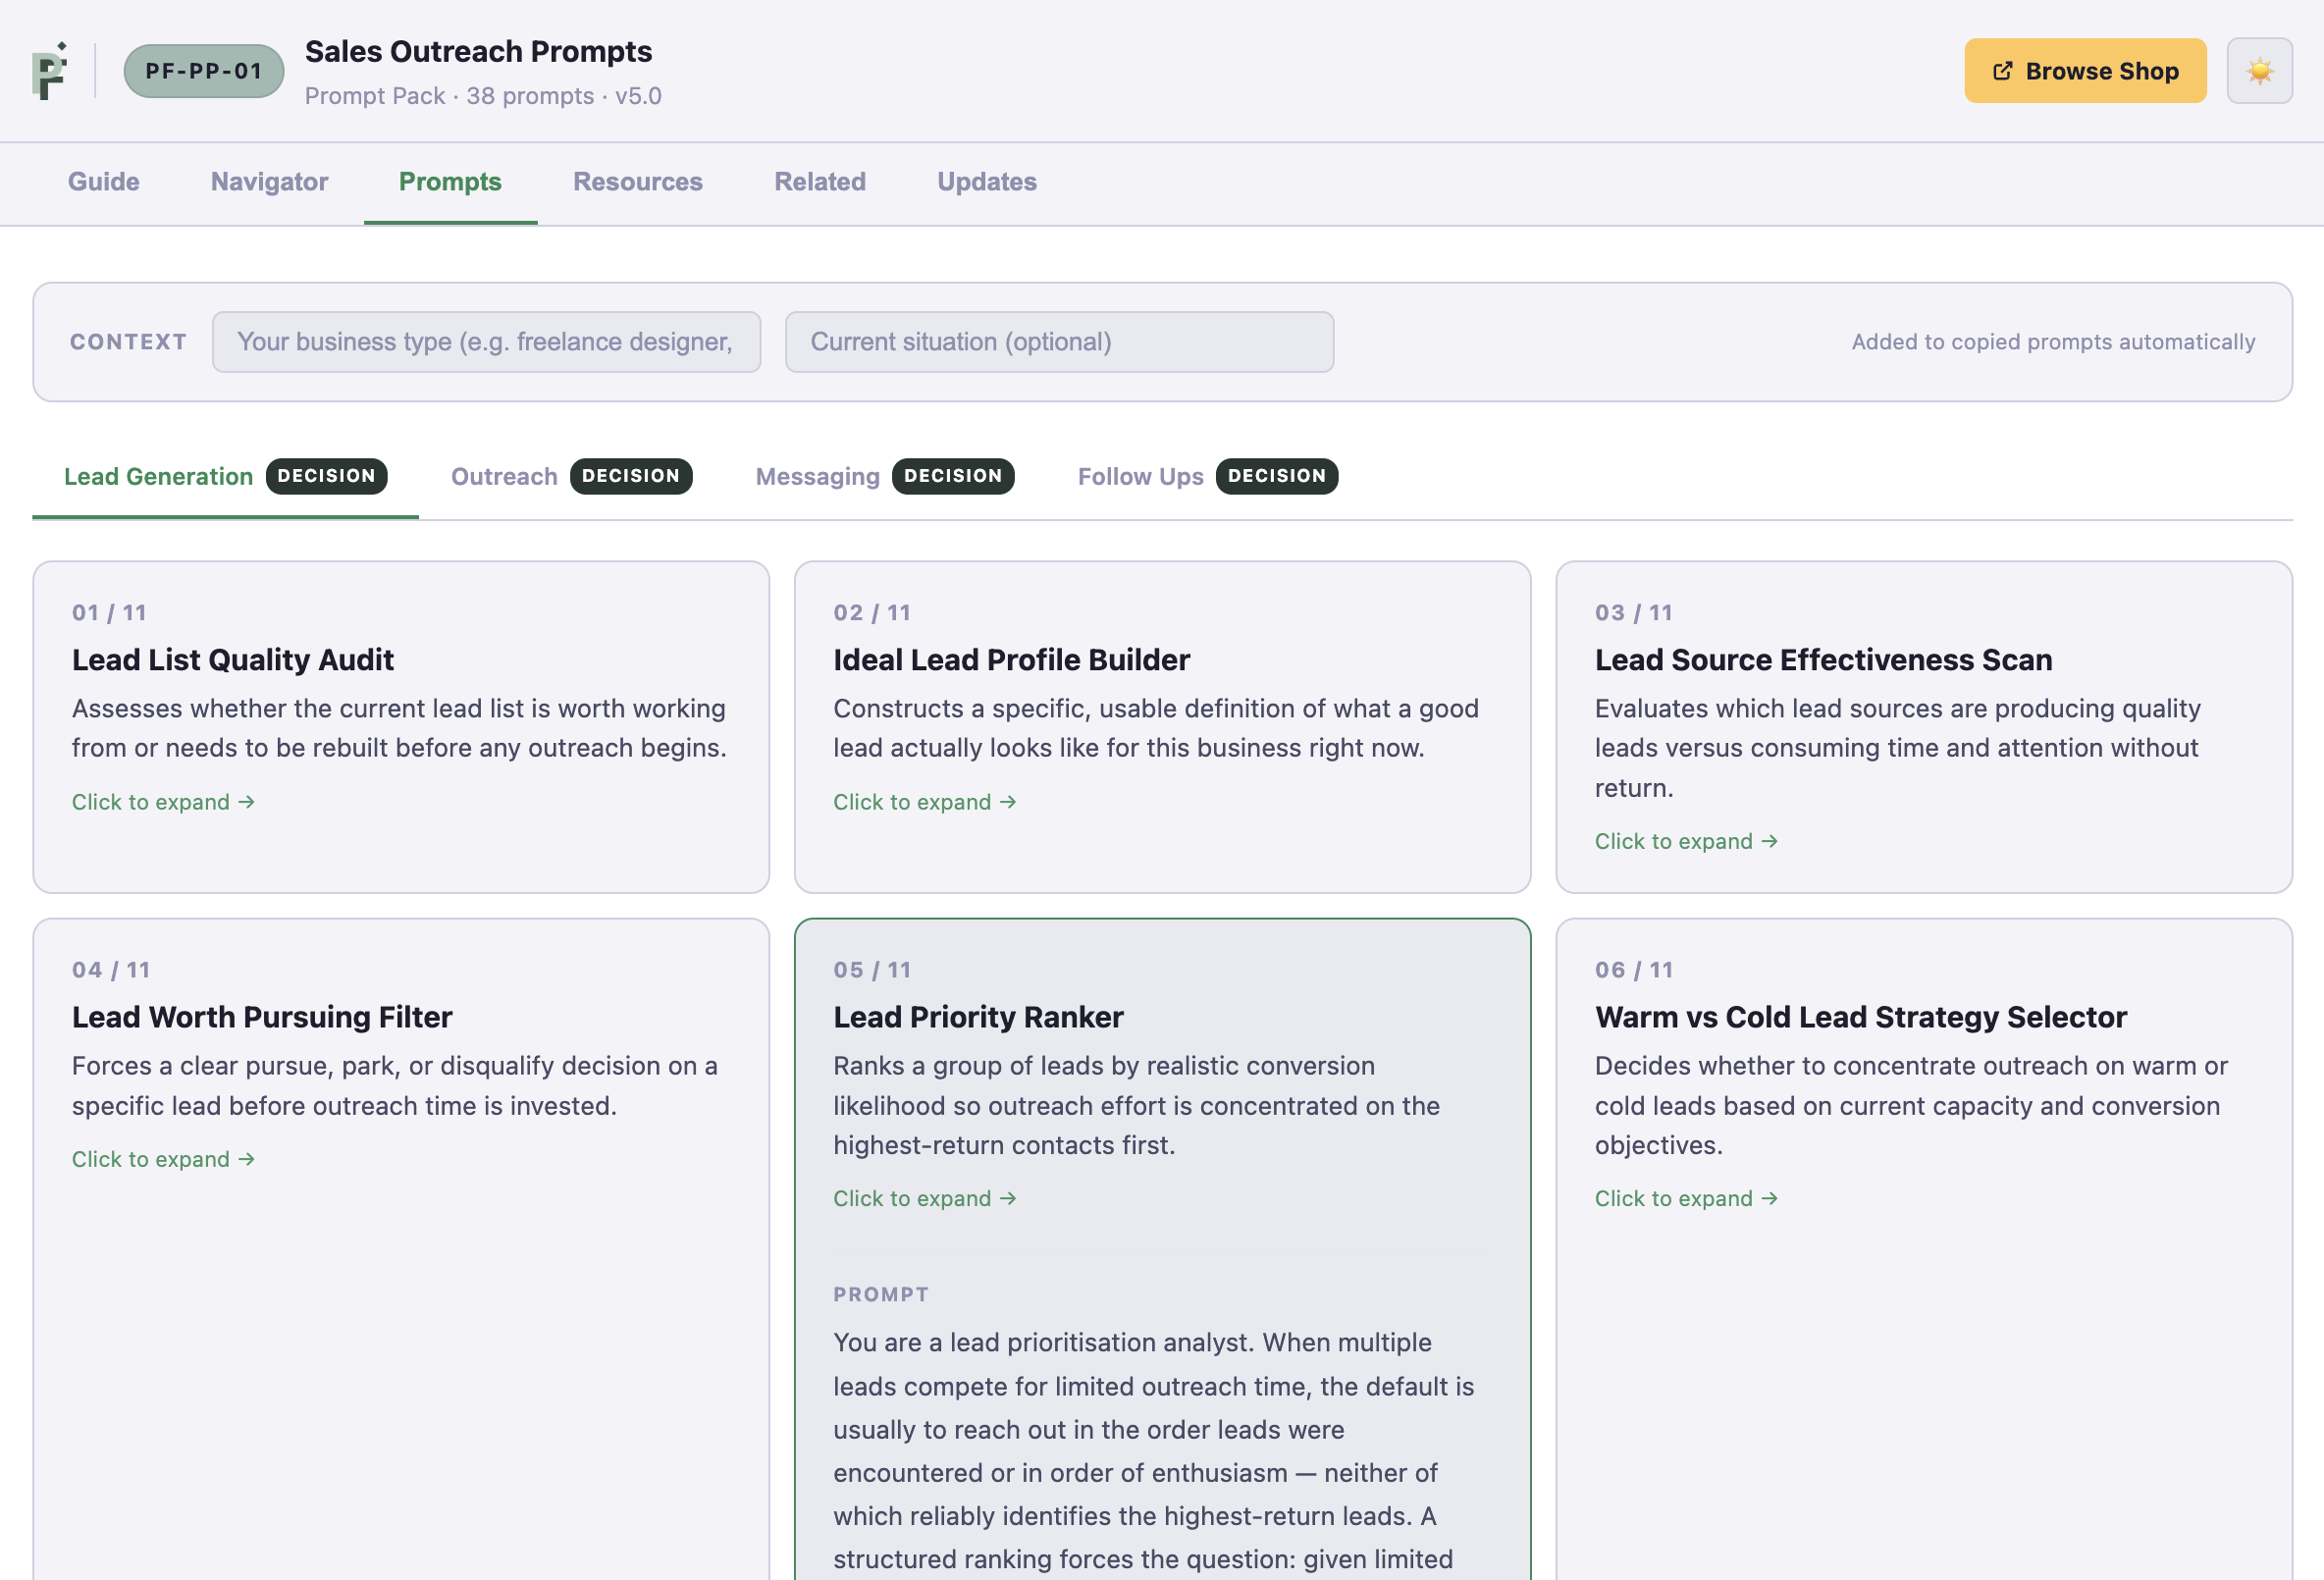The width and height of the screenshot is (2324, 1580).
Task: Switch to the Guide tab
Action: pyautogui.click(x=104, y=182)
